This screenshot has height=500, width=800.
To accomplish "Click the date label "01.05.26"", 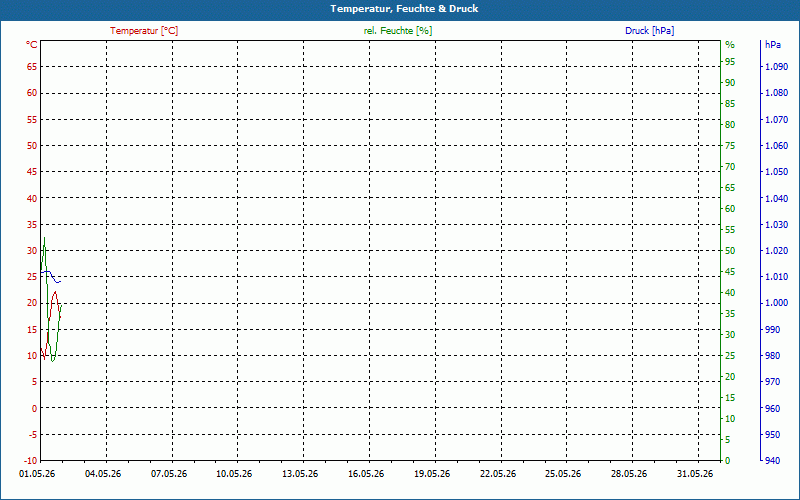I will point(37,474).
